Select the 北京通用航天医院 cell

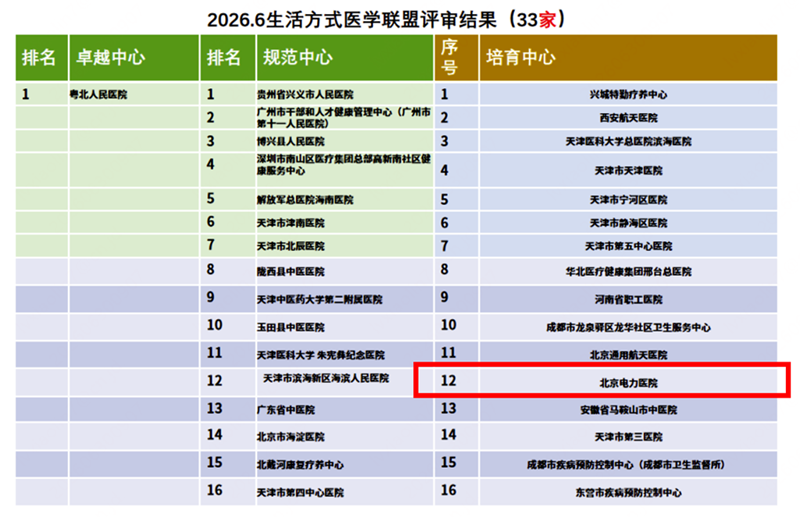pos(628,355)
